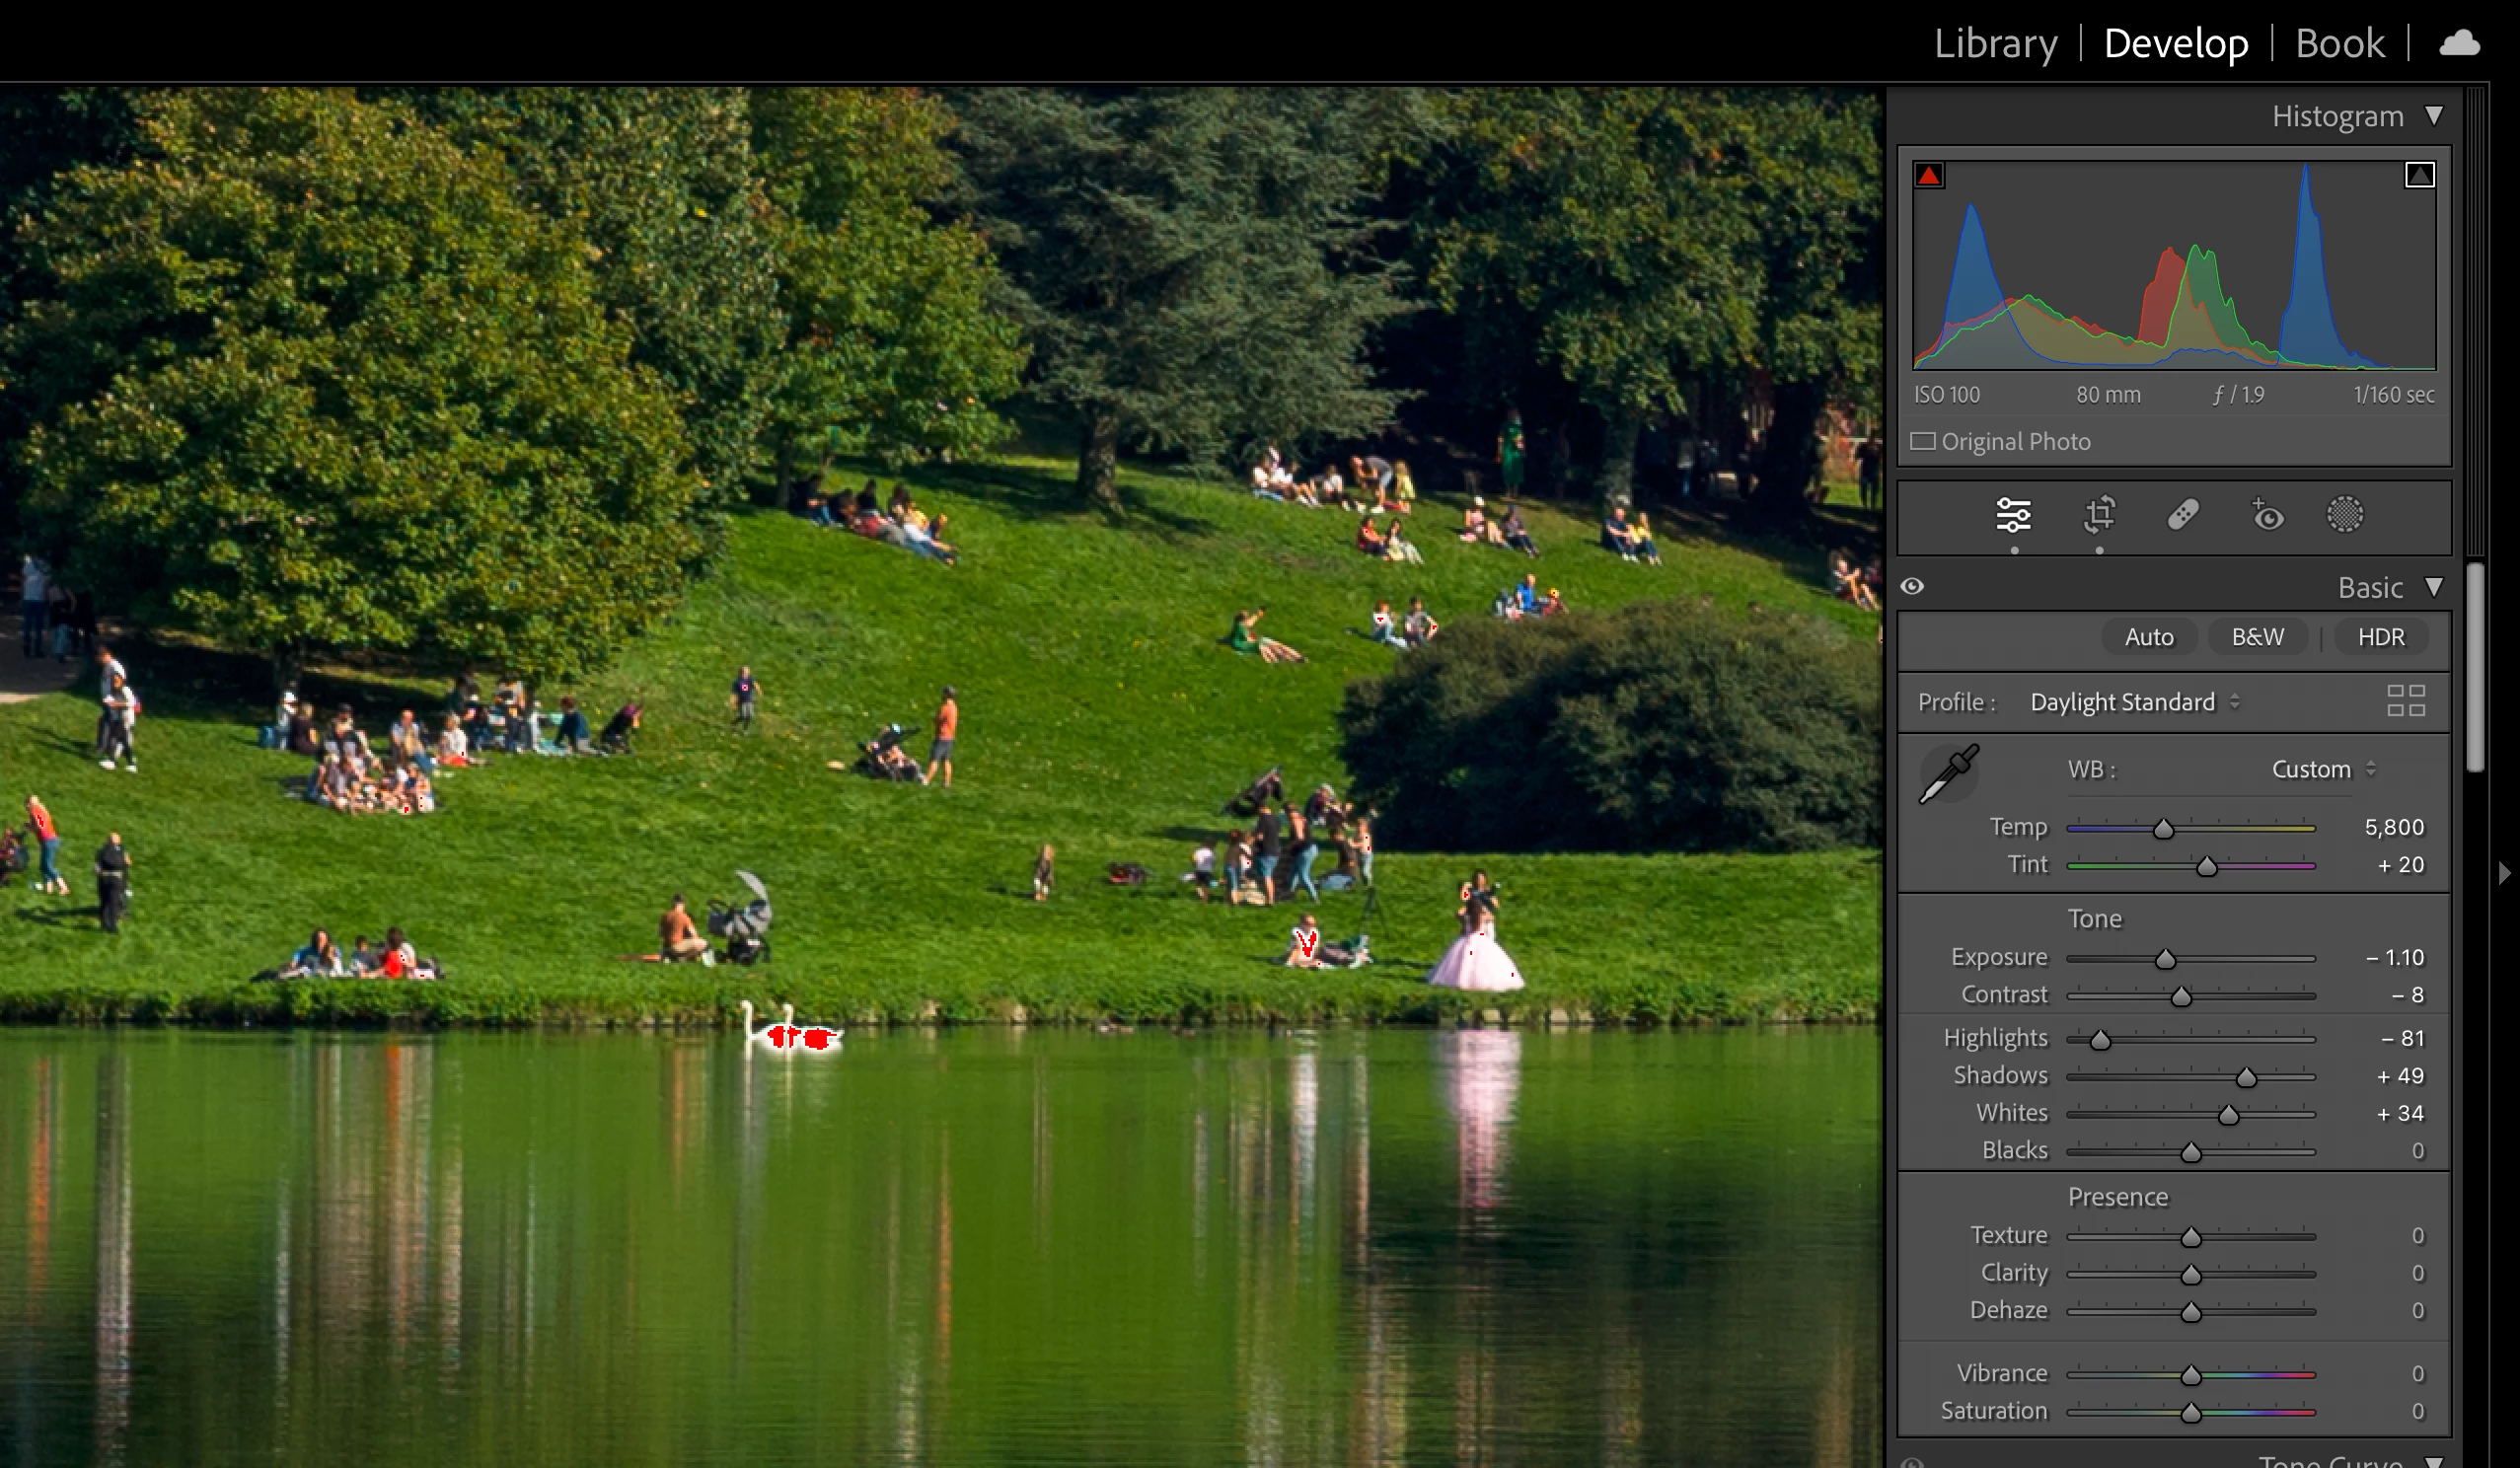Activate the Healing bandage tool
Viewport: 2520px width, 1468px height.
(2183, 515)
